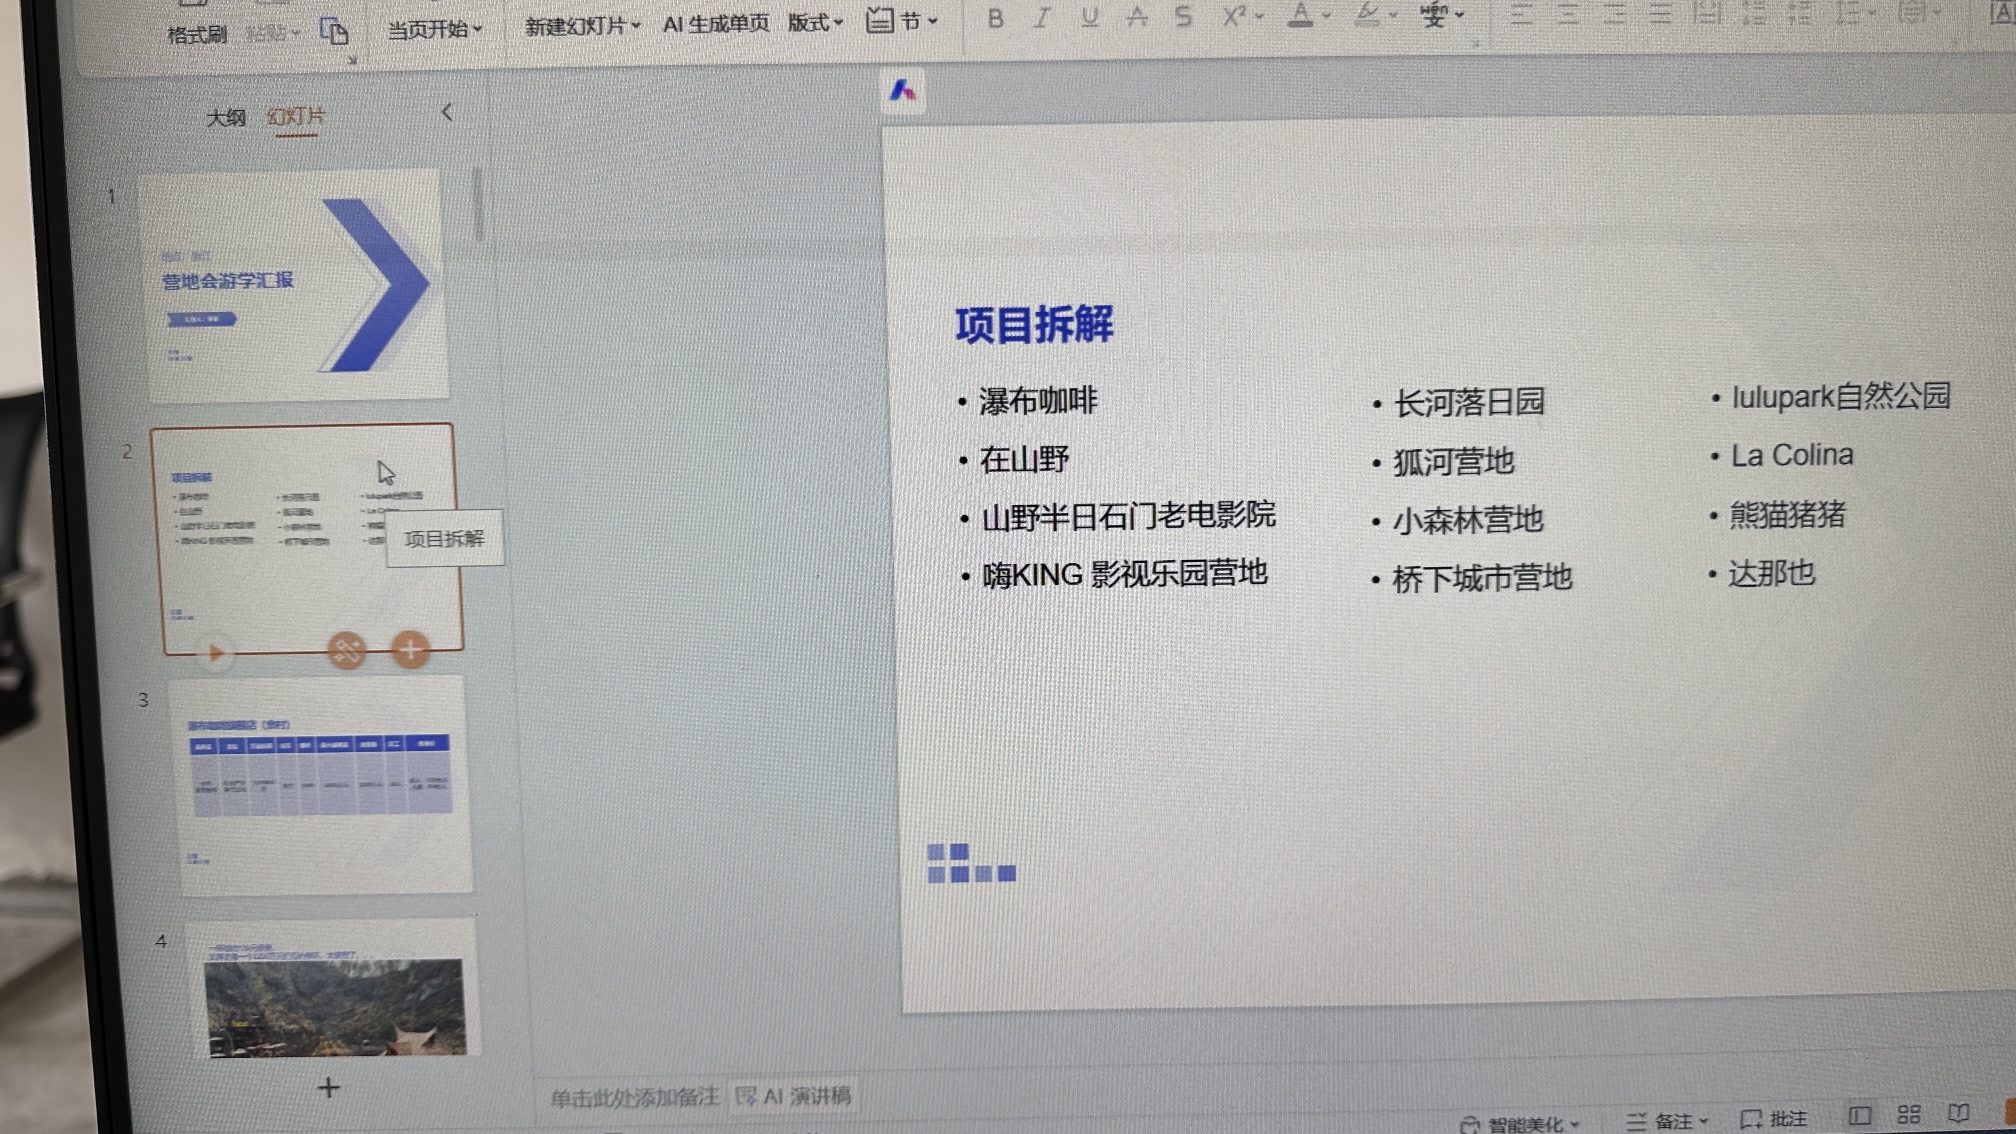Open the 新建幻灯片 dropdown
The image size is (2016, 1134).
pos(582,26)
